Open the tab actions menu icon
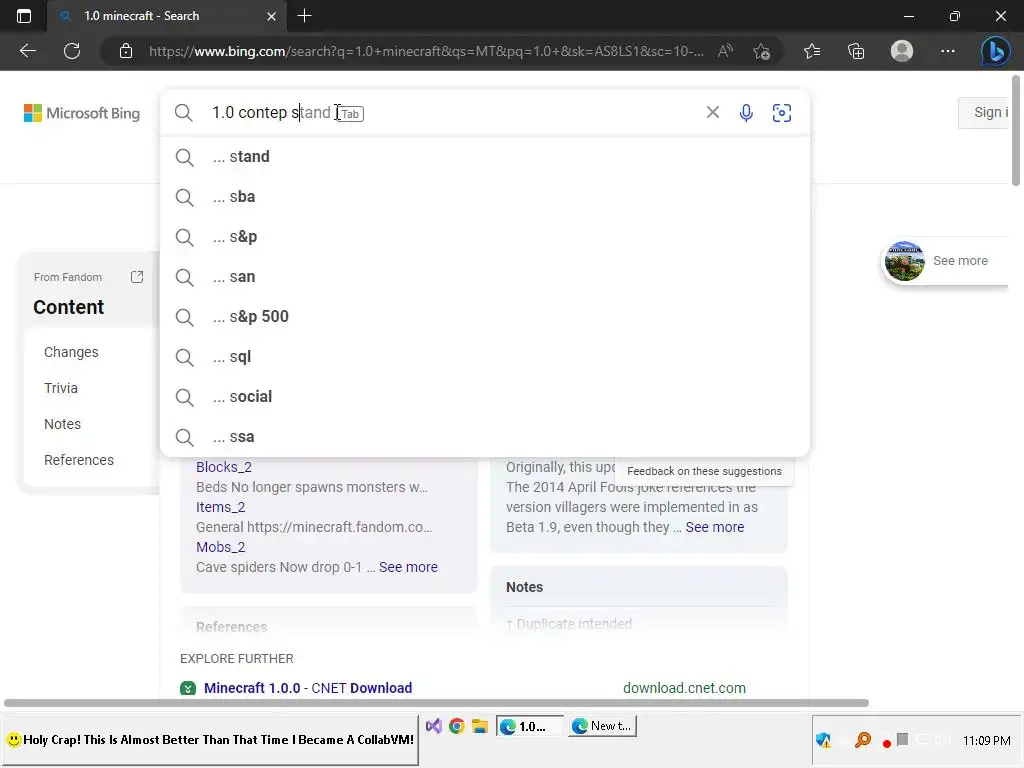The width and height of the screenshot is (1024, 768). click(x=24, y=16)
